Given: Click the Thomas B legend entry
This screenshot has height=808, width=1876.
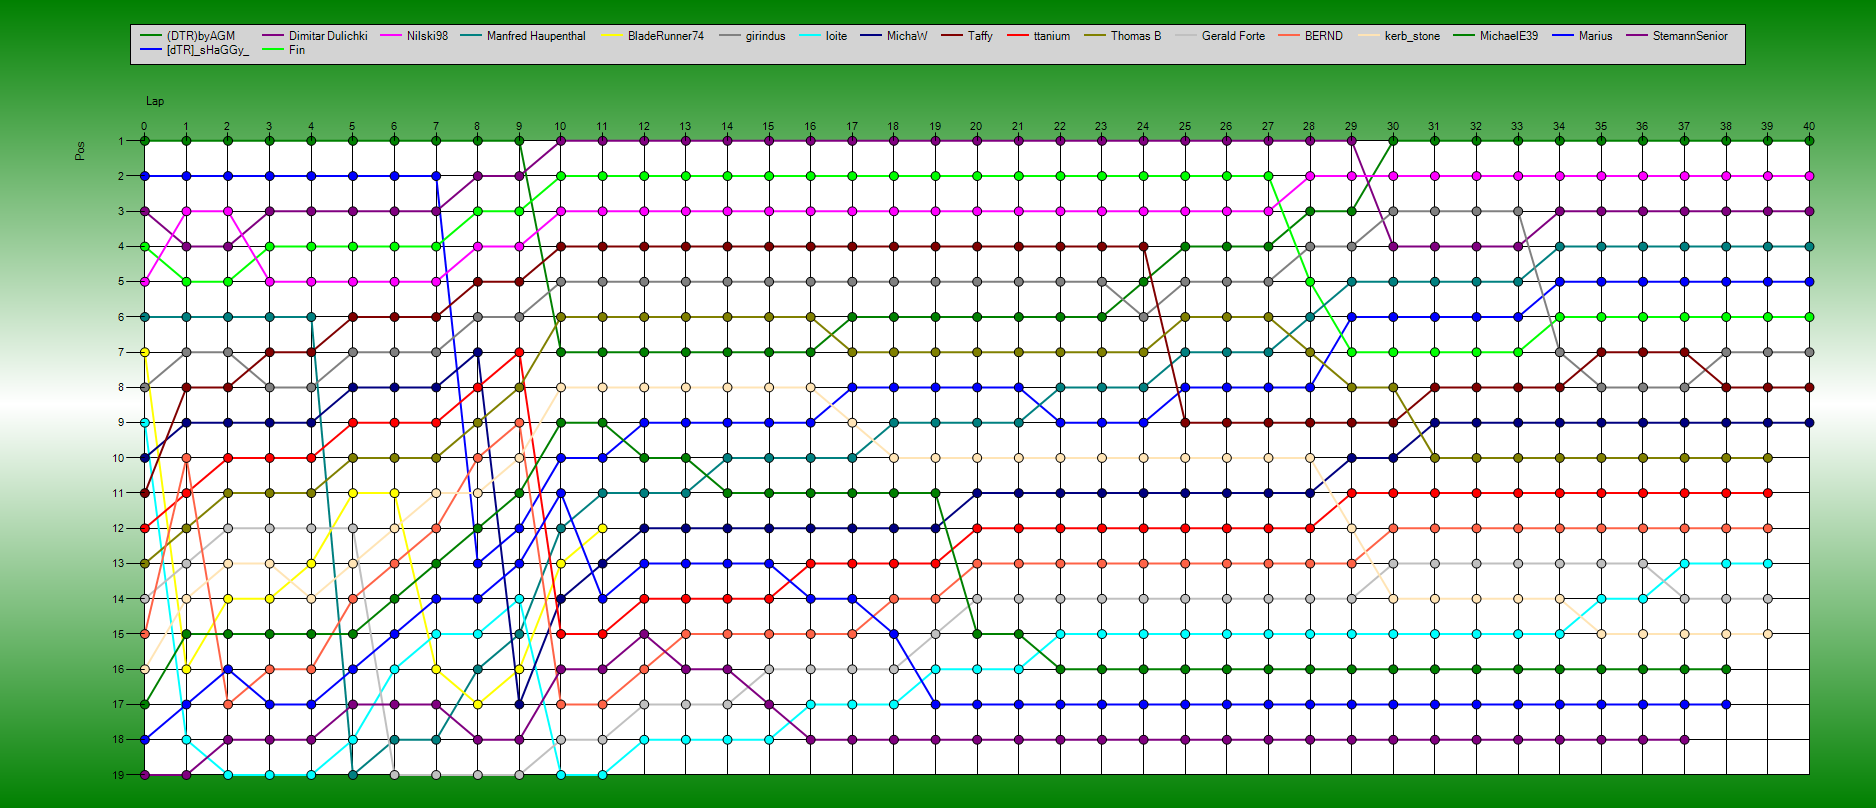Looking at the screenshot, I should [x=1136, y=36].
